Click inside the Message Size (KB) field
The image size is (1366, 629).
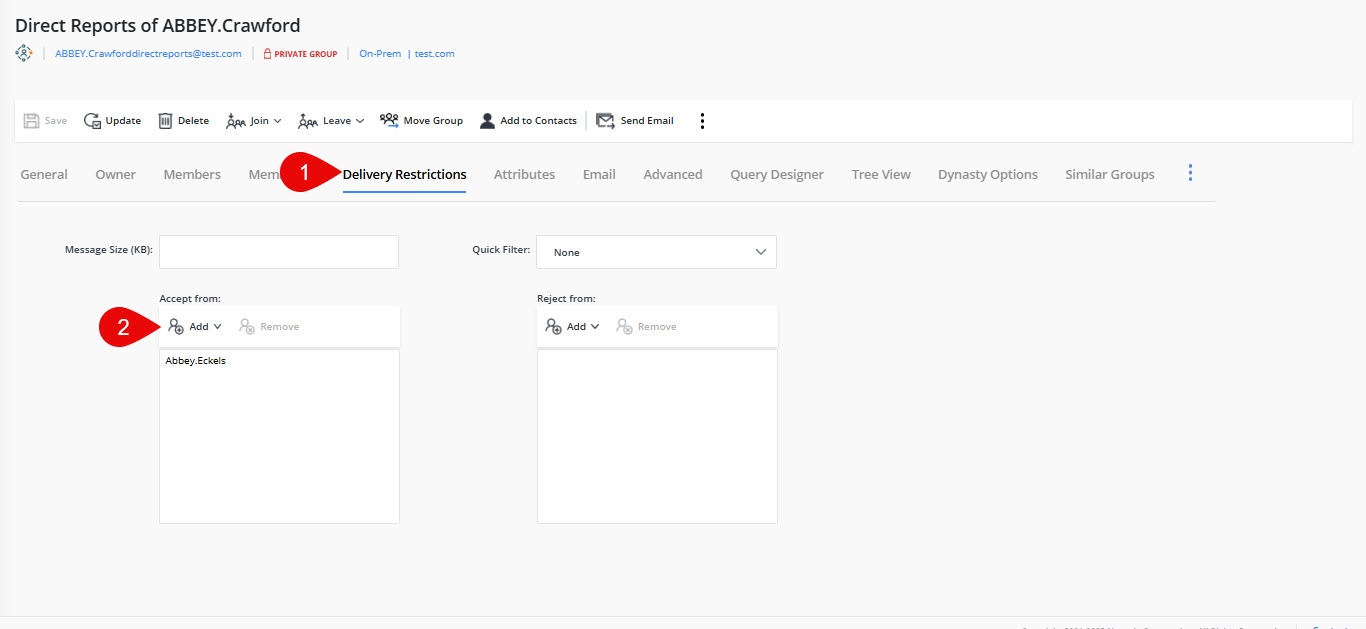278,251
